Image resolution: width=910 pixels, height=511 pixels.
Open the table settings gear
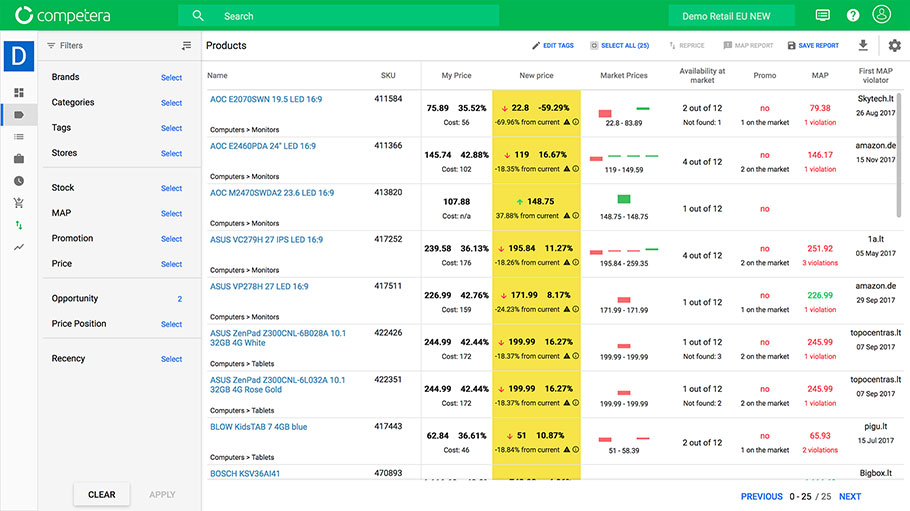click(x=894, y=45)
